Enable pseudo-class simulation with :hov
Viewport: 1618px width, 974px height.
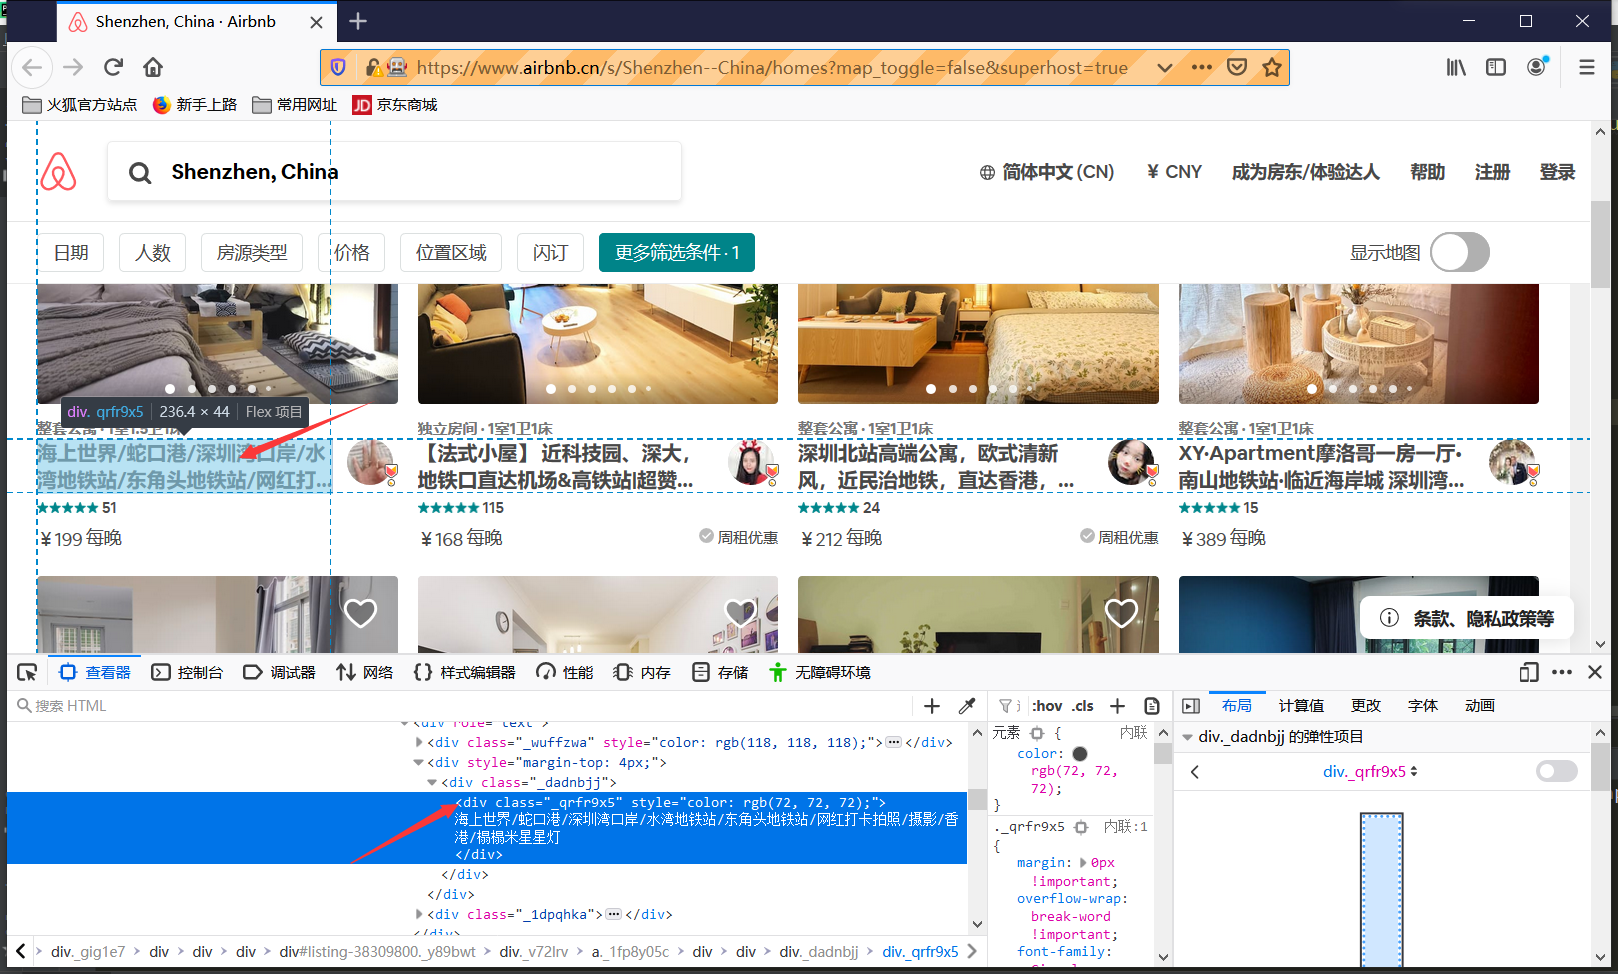pos(1046,705)
